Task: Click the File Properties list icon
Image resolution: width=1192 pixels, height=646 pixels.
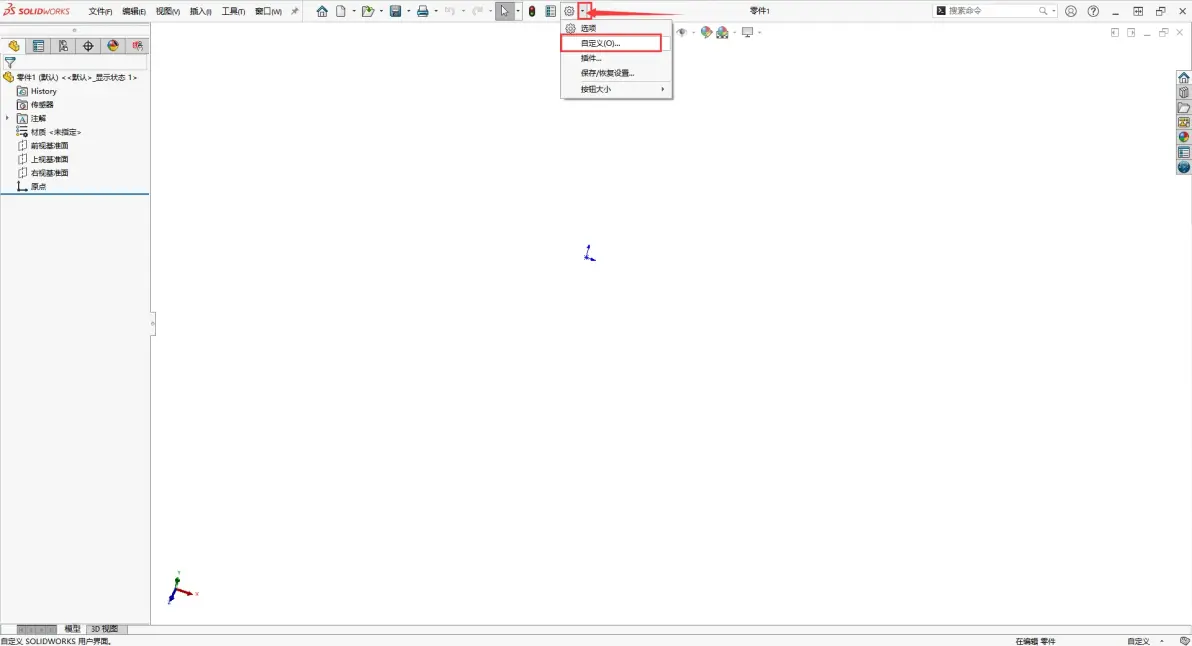Action: (550, 11)
